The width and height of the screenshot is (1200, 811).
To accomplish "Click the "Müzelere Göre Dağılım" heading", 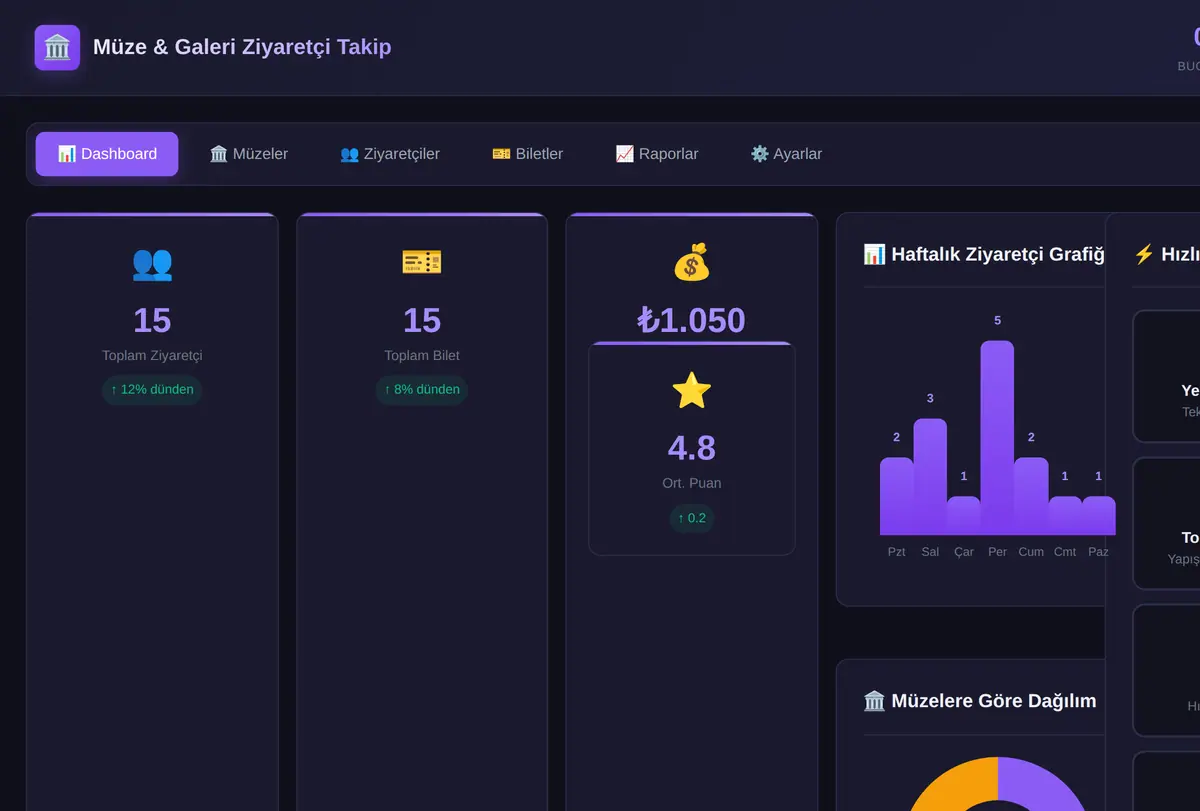I will click(980, 701).
